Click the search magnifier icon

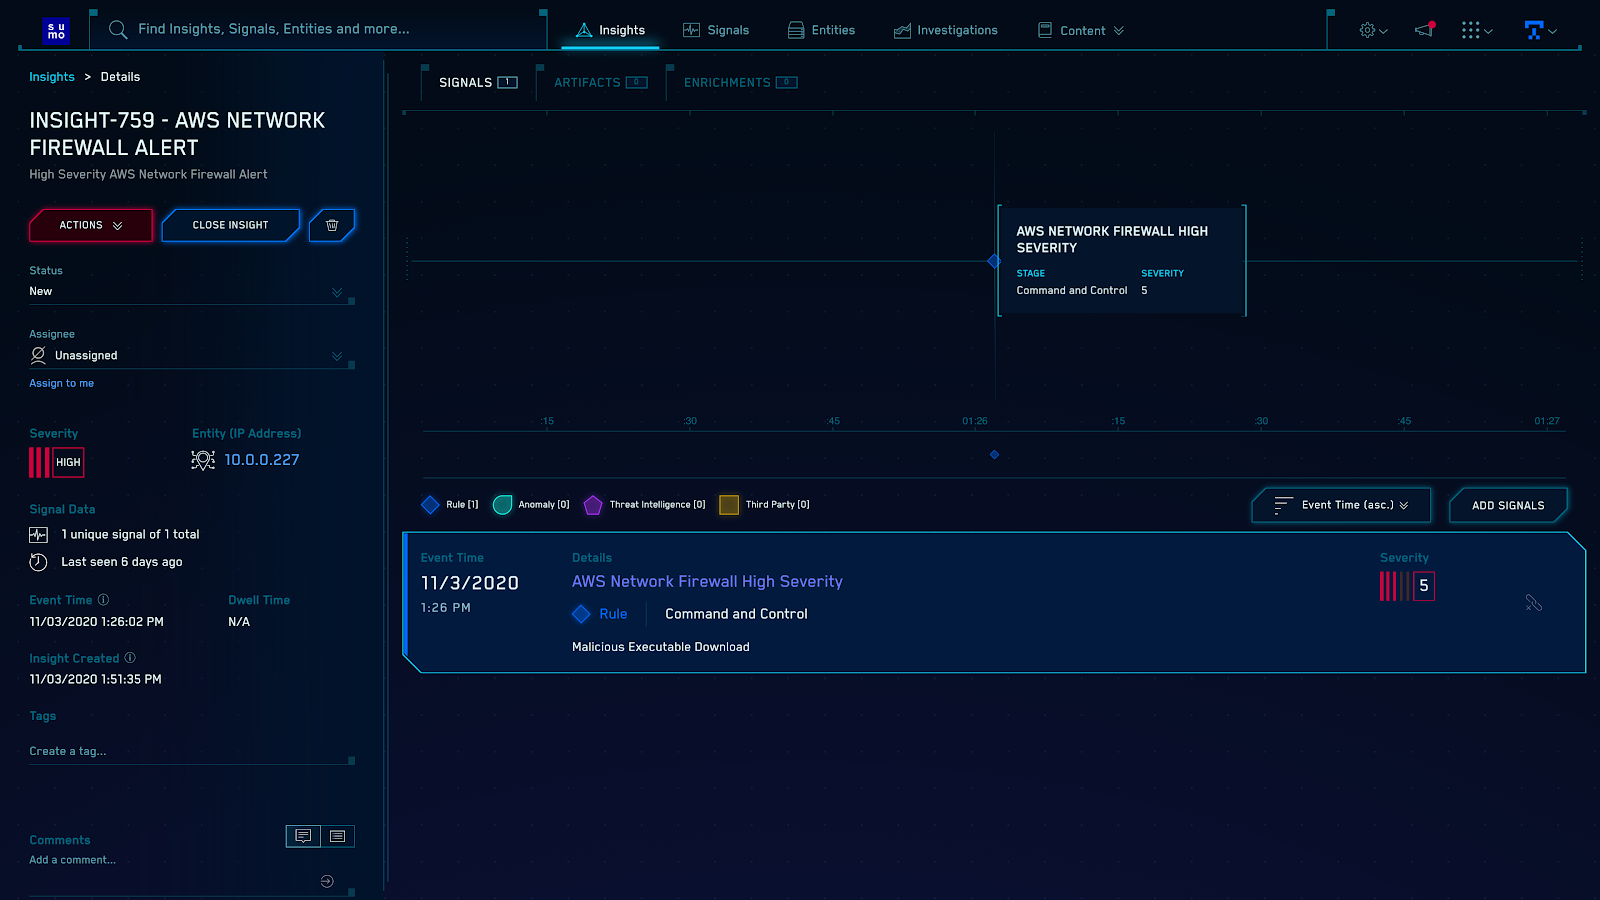pyautogui.click(x=118, y=30)
